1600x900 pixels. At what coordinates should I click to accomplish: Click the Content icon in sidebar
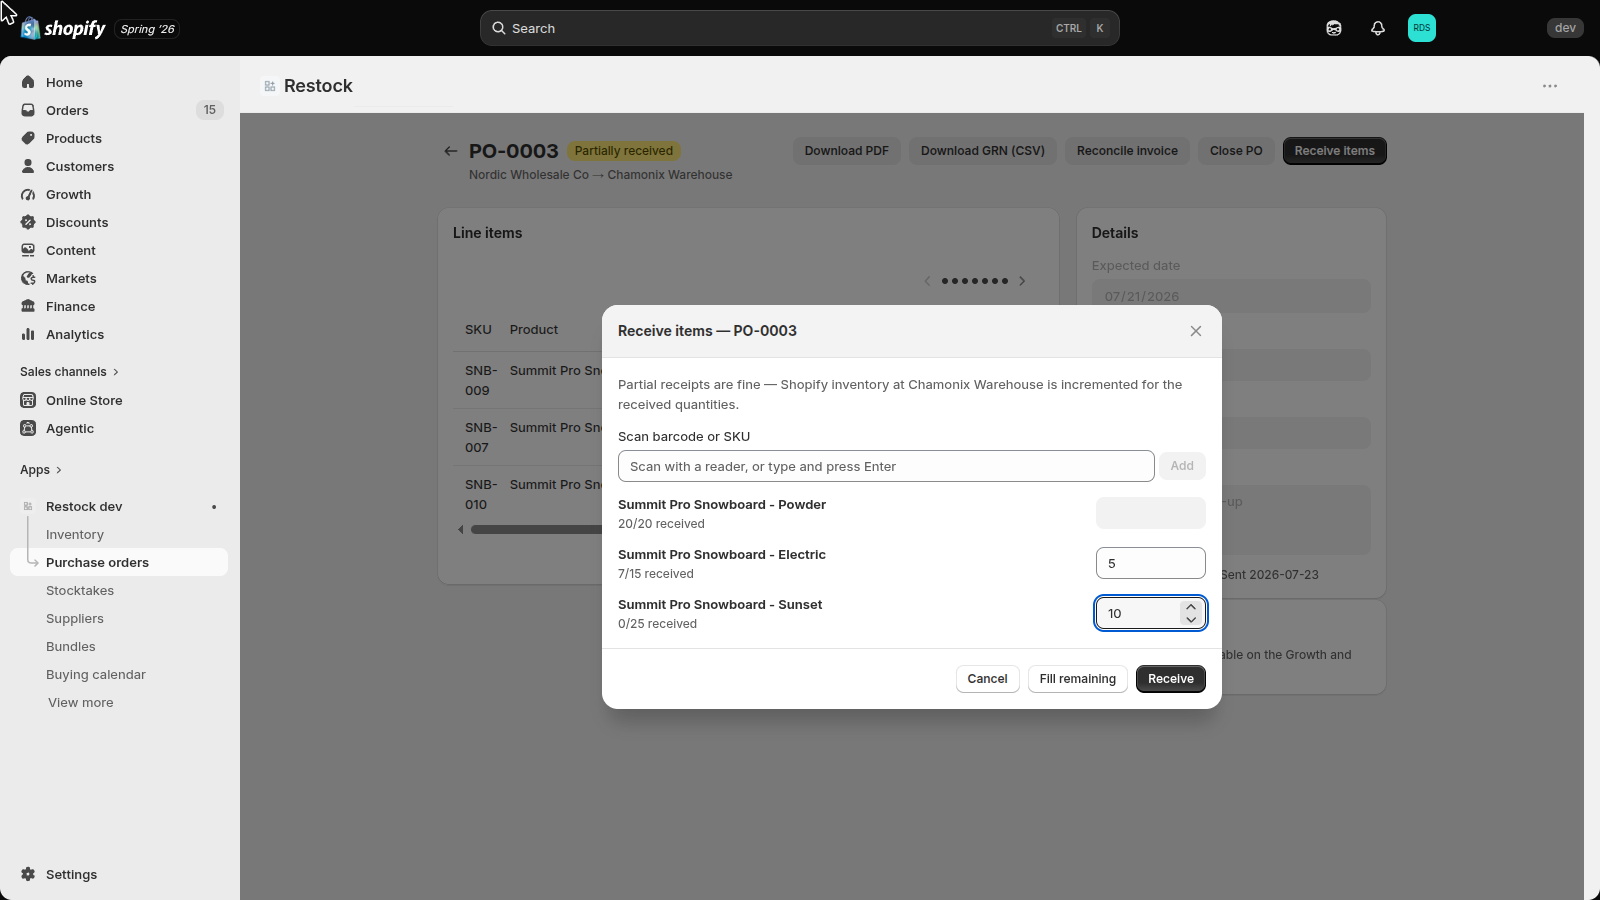(28, 250)
